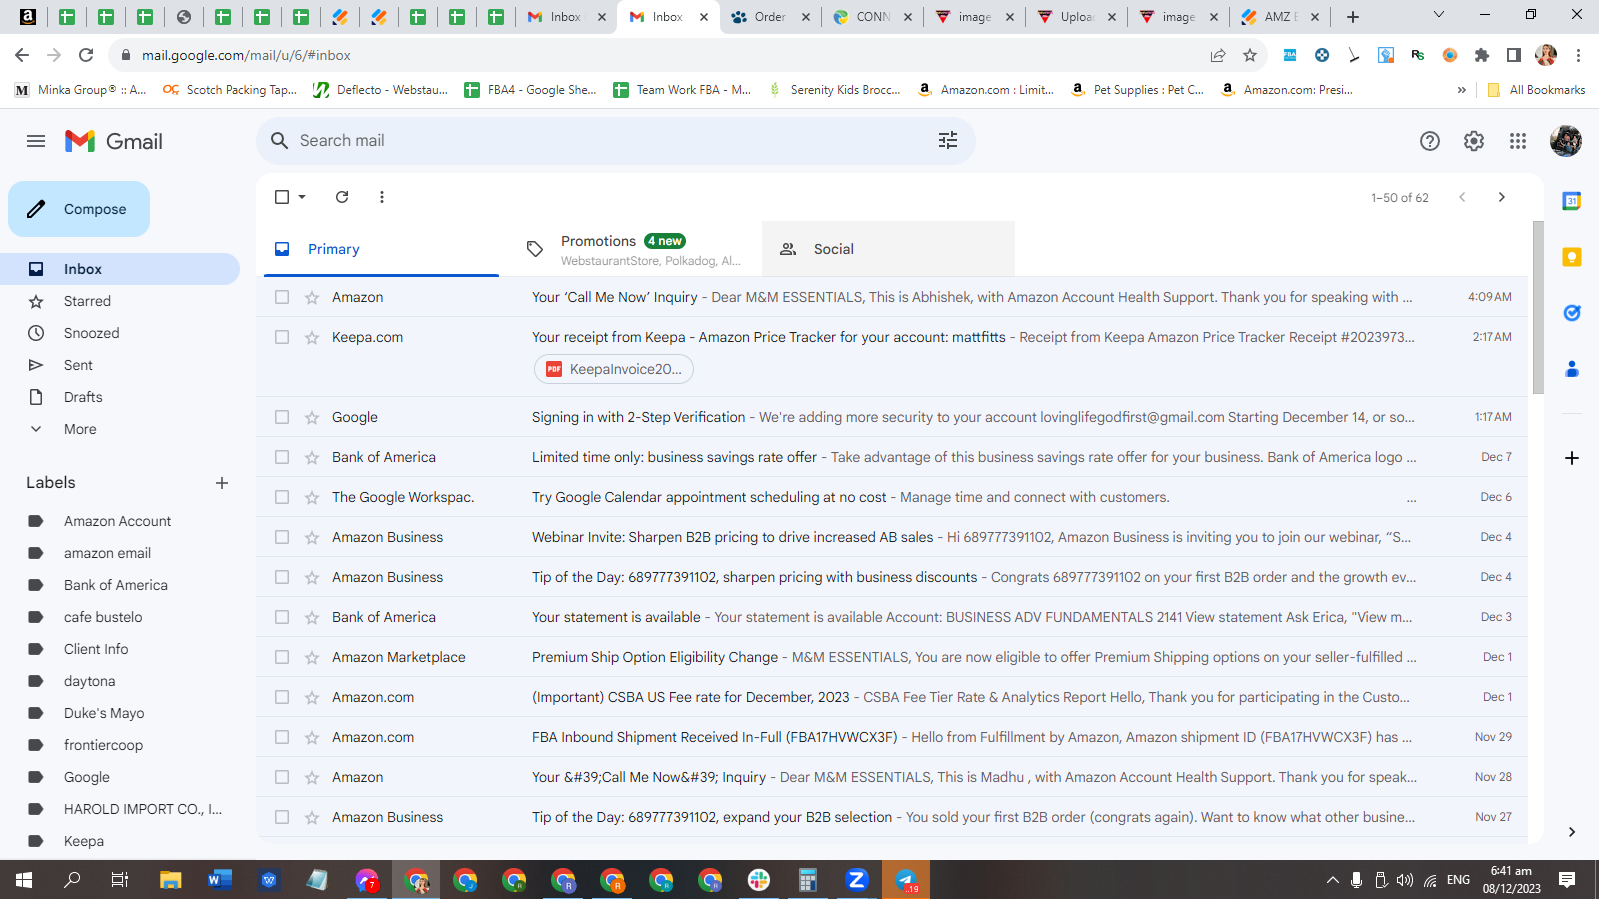Tick the select-all checkbox above inbox
The width and height of the screenshot is (1599, 899).
[x=282, y=197]
